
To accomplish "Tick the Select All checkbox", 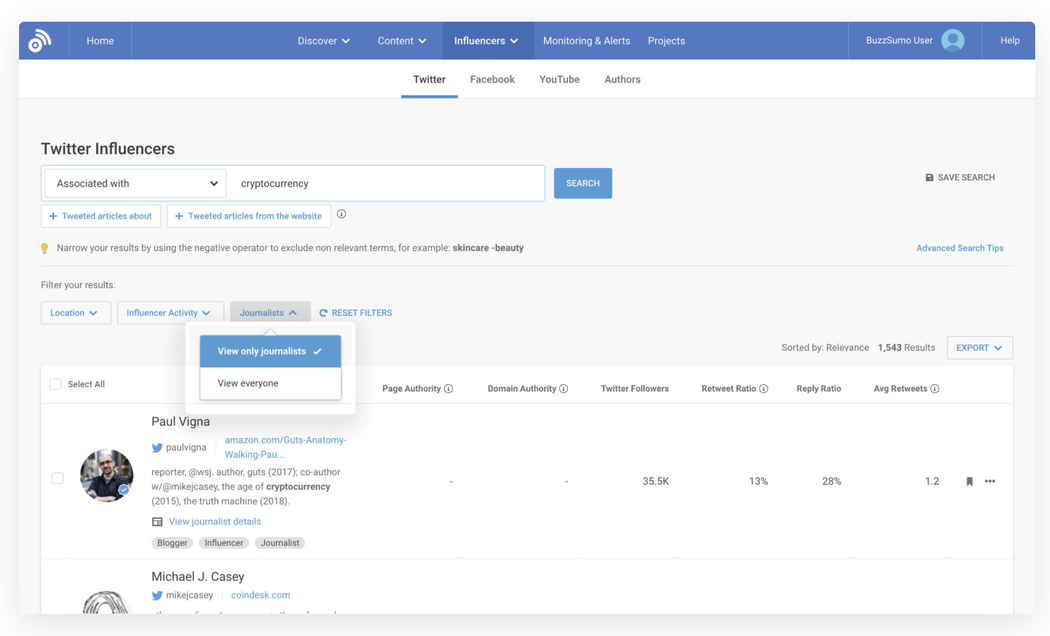I will [x=56, y=384].
